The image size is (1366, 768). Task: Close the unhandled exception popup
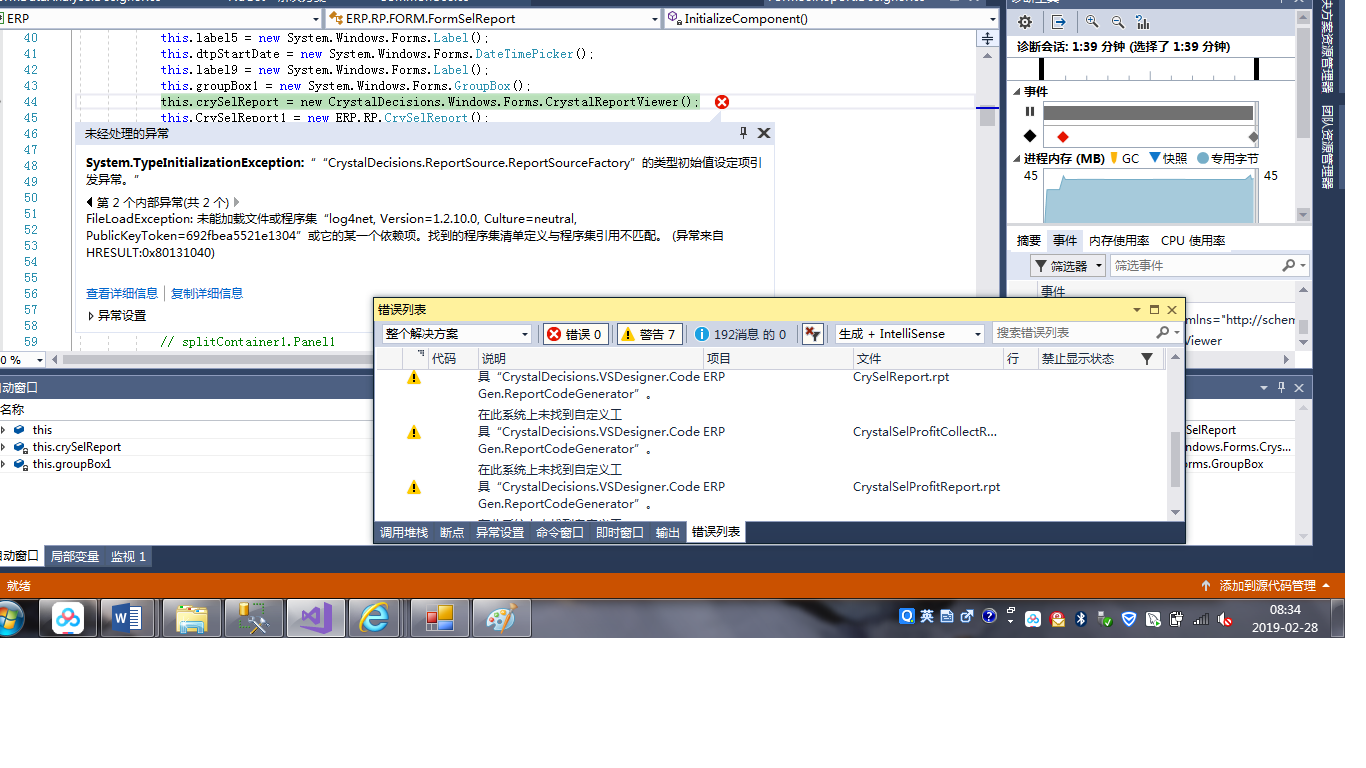coord(764,133)
